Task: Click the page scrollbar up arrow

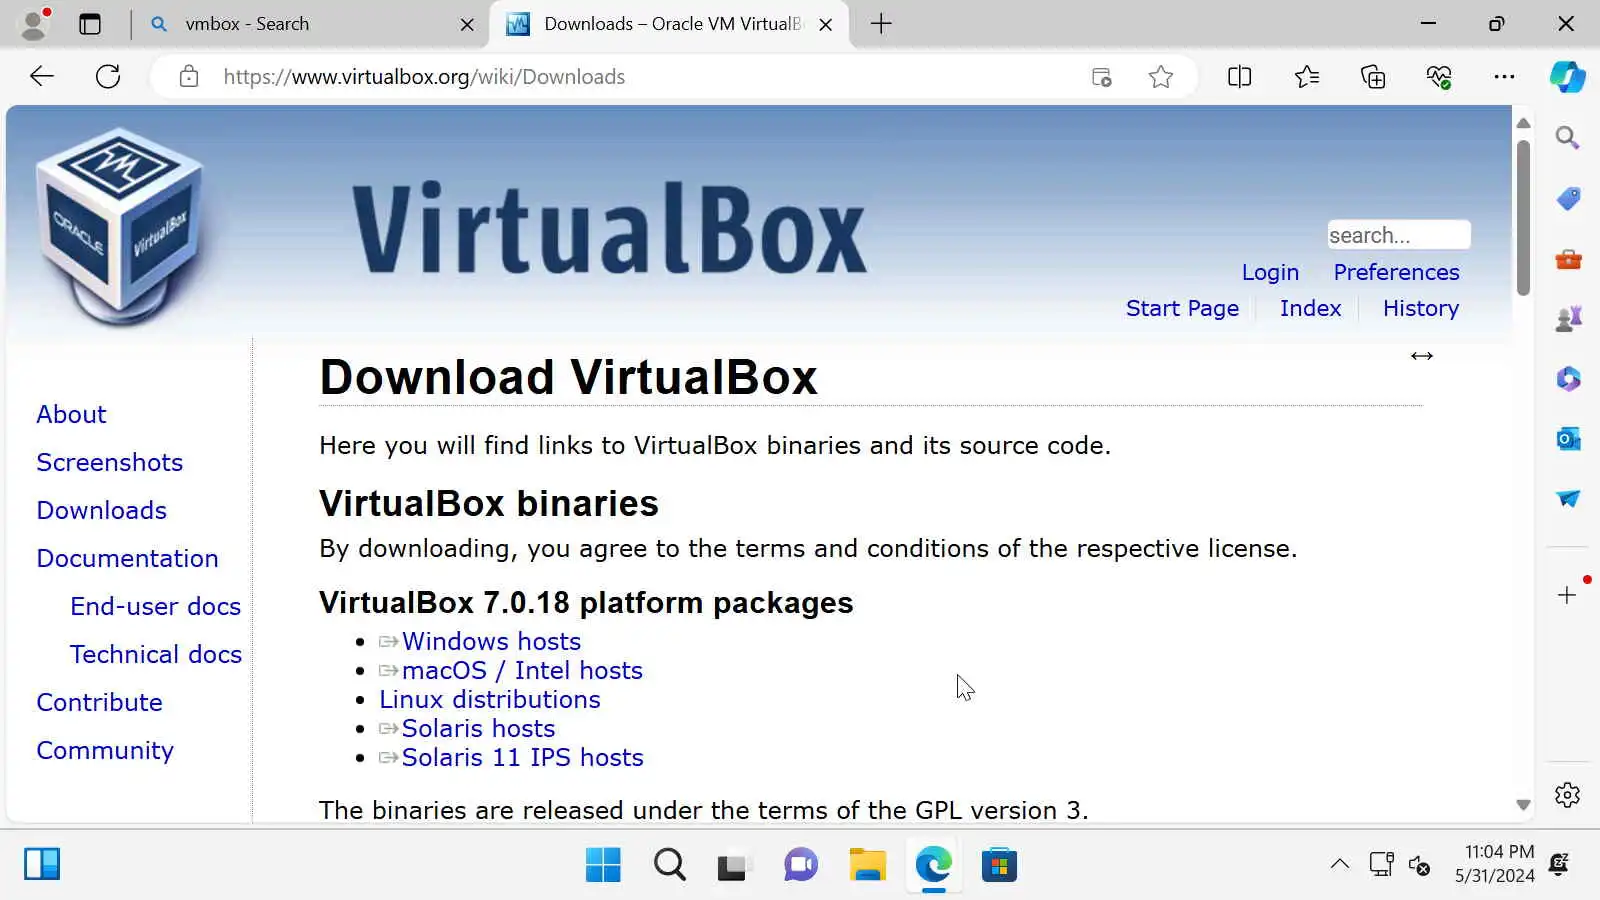Action: [1523, 123]
